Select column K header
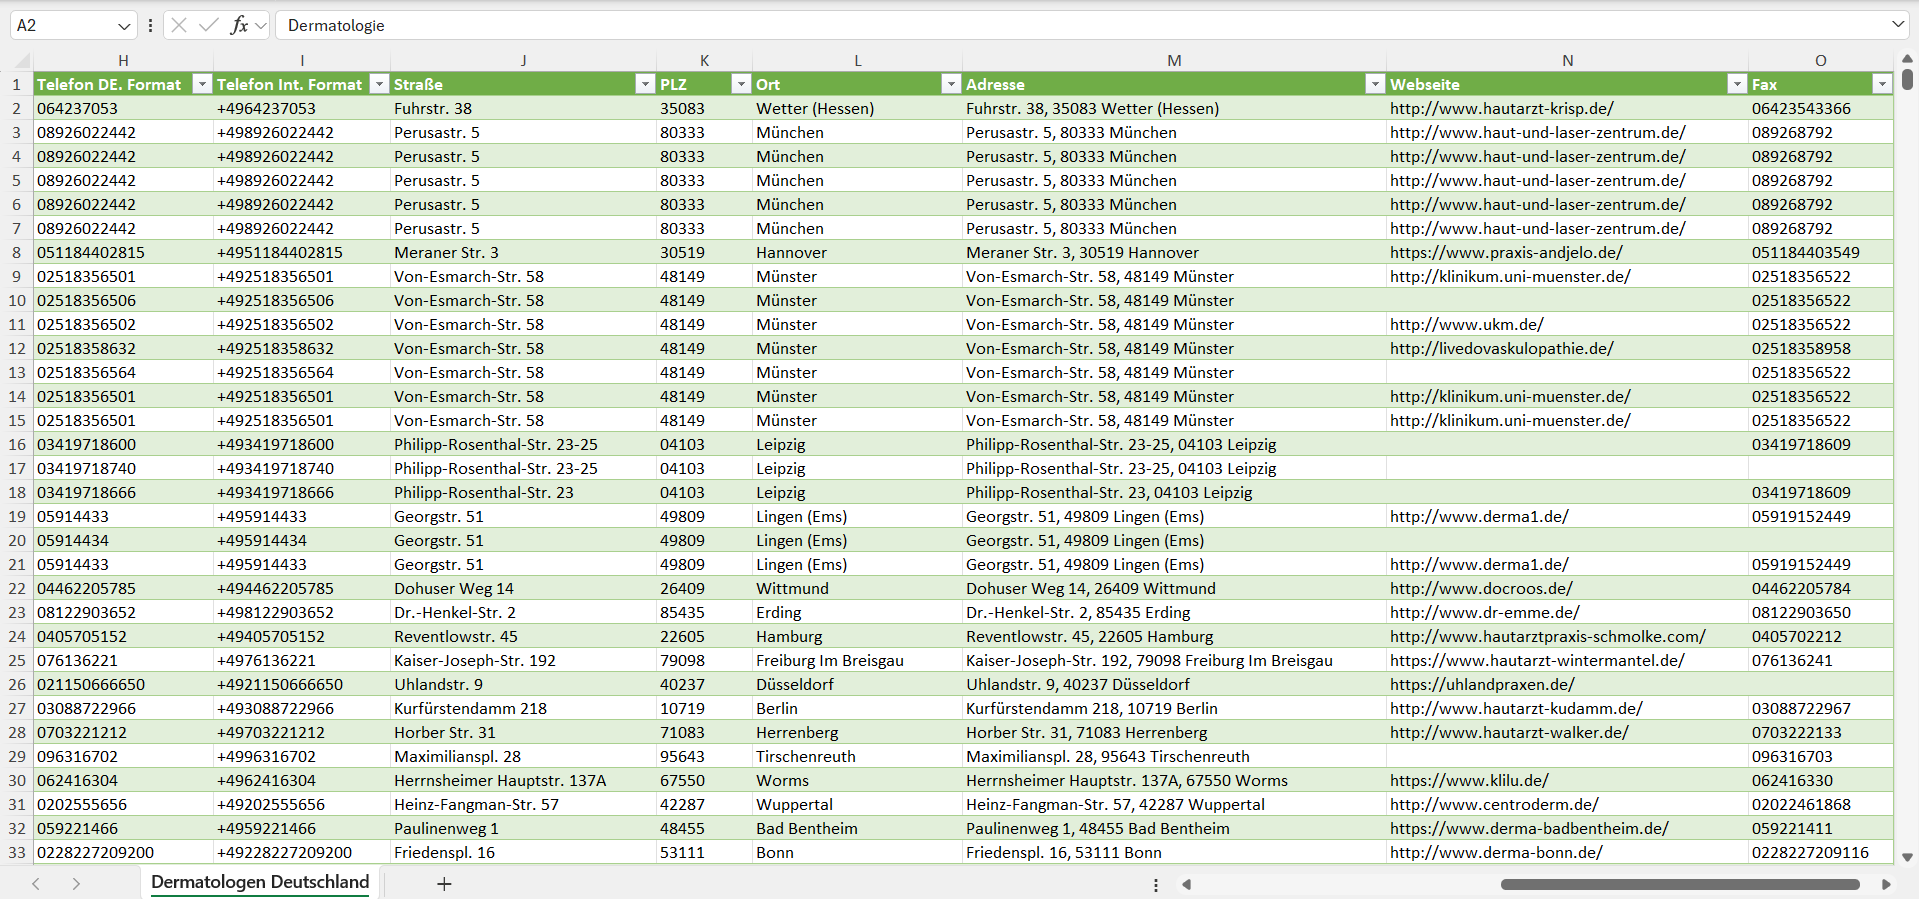This screenshot has width=1919, height=899. coord(704,60)
